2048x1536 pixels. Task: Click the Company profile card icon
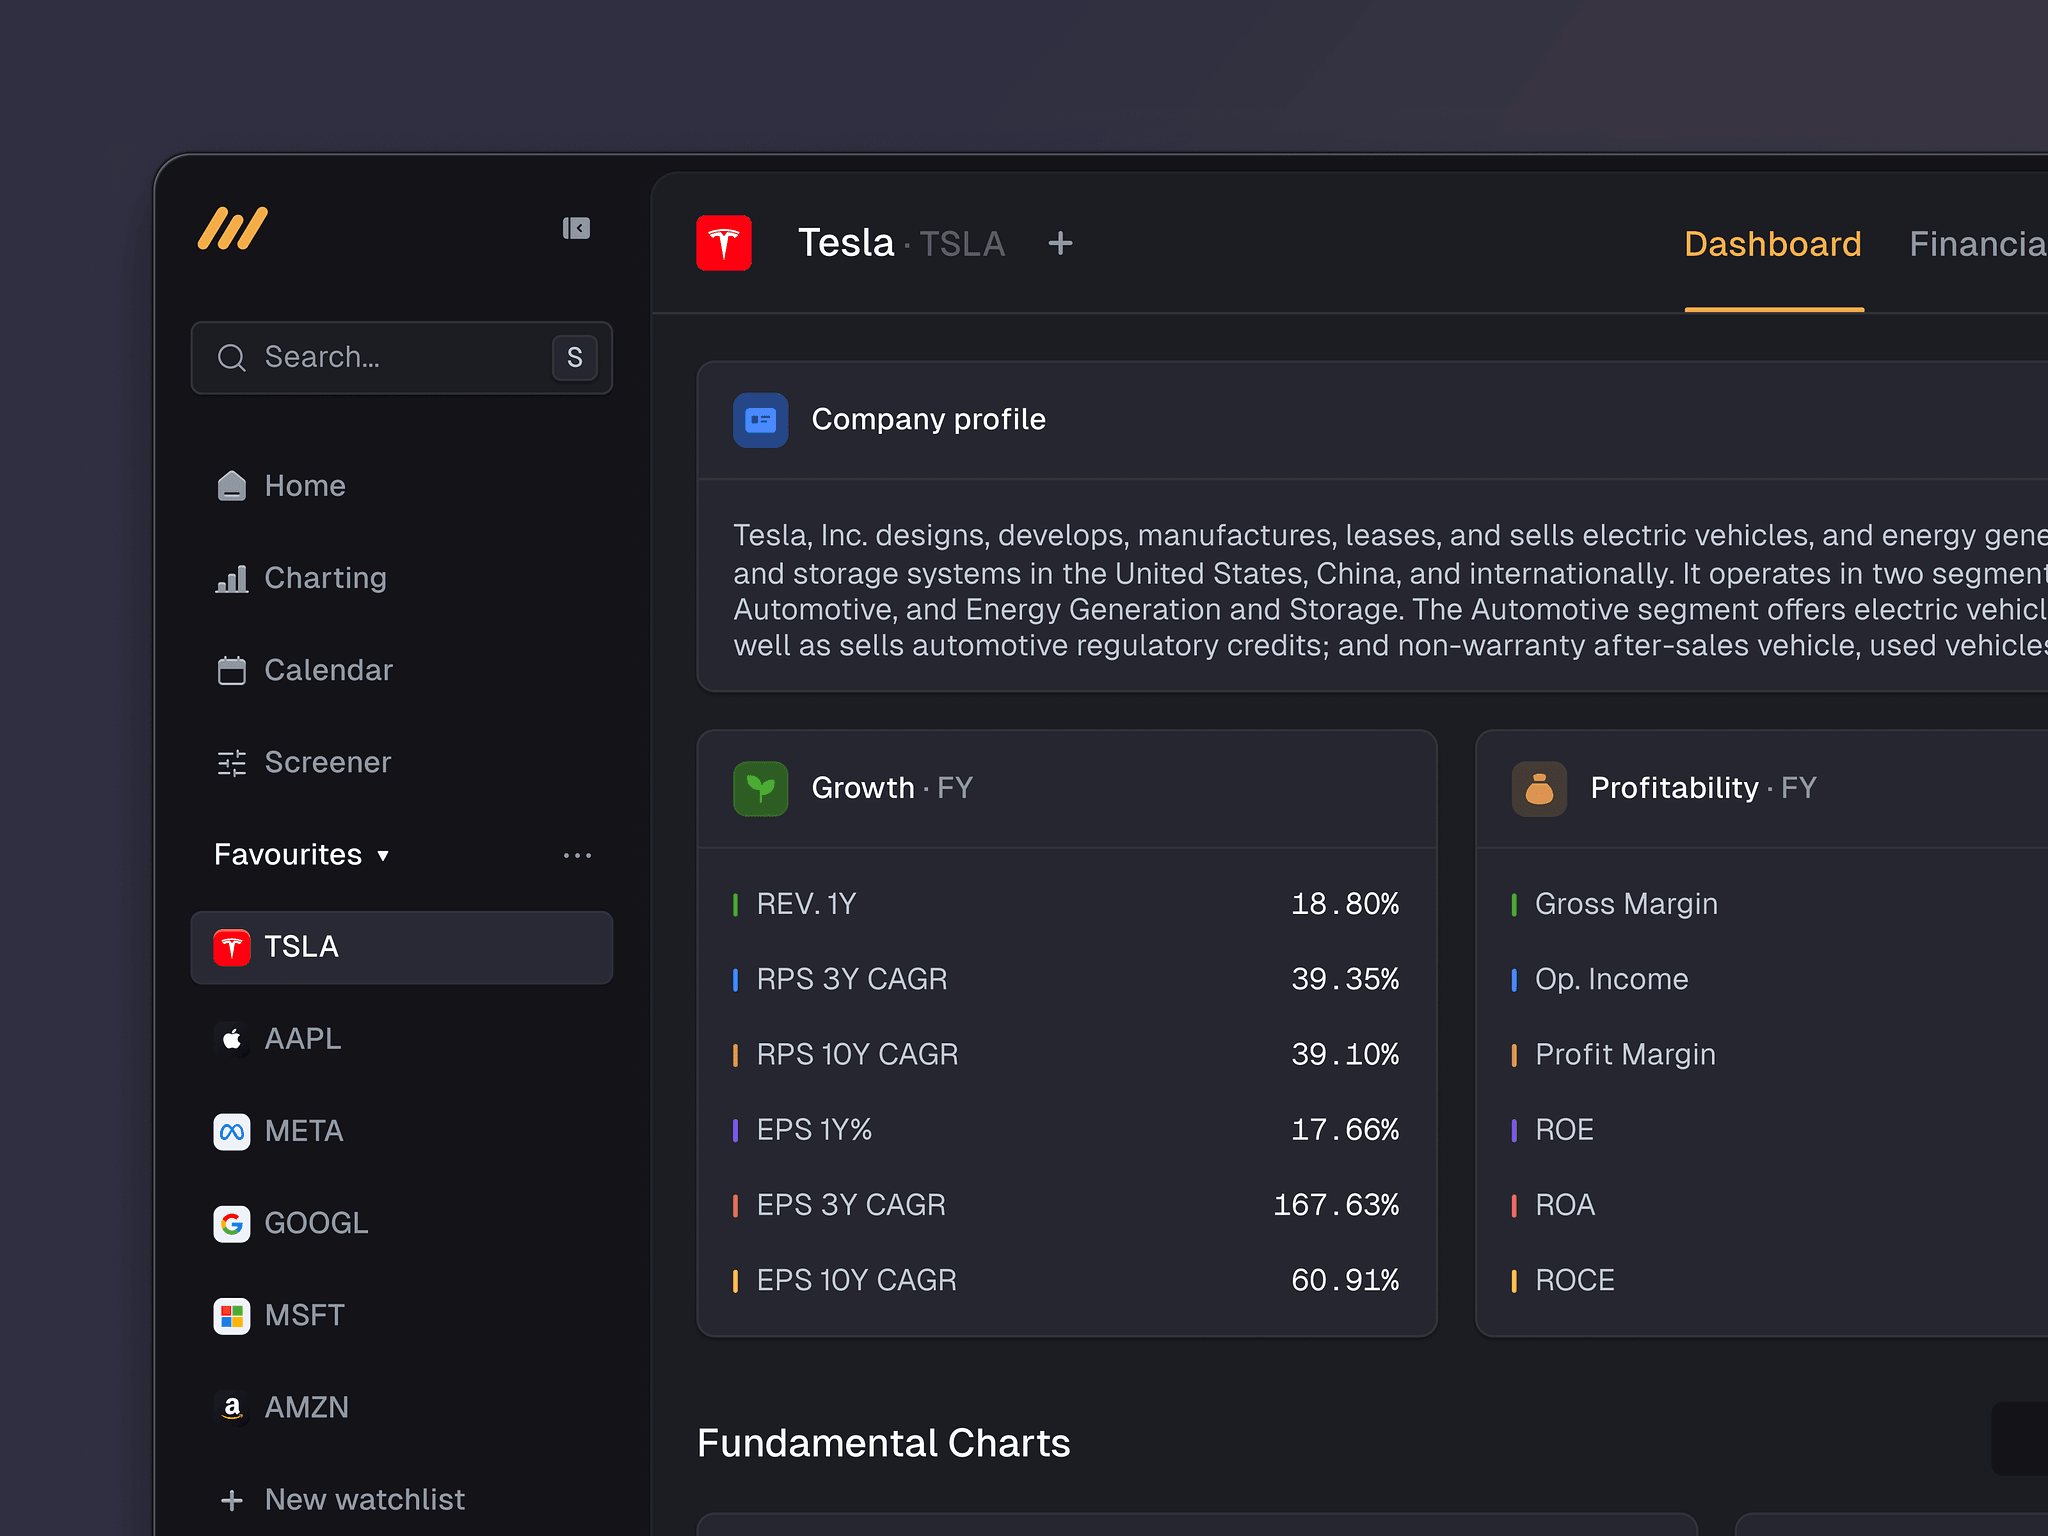(760, 420)
